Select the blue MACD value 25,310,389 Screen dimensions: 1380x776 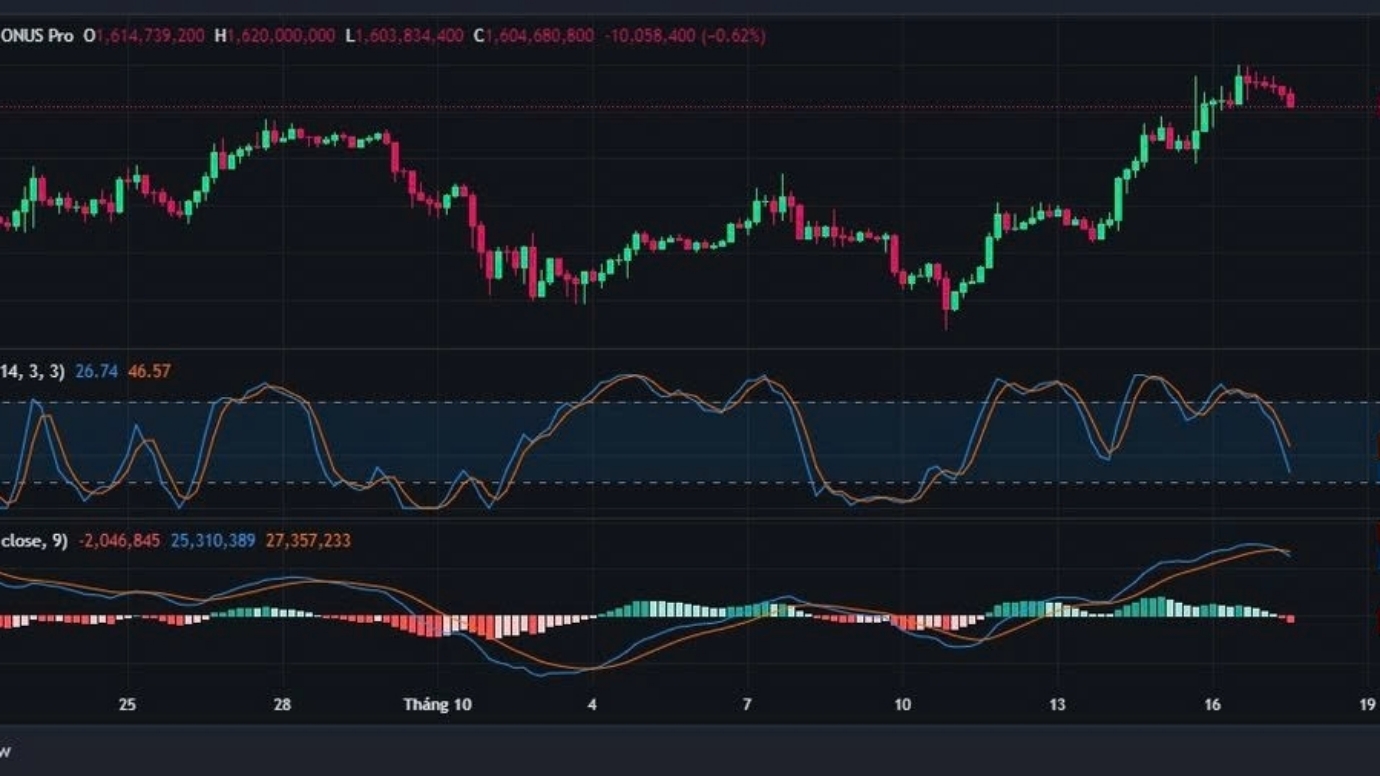click(213, 541)
